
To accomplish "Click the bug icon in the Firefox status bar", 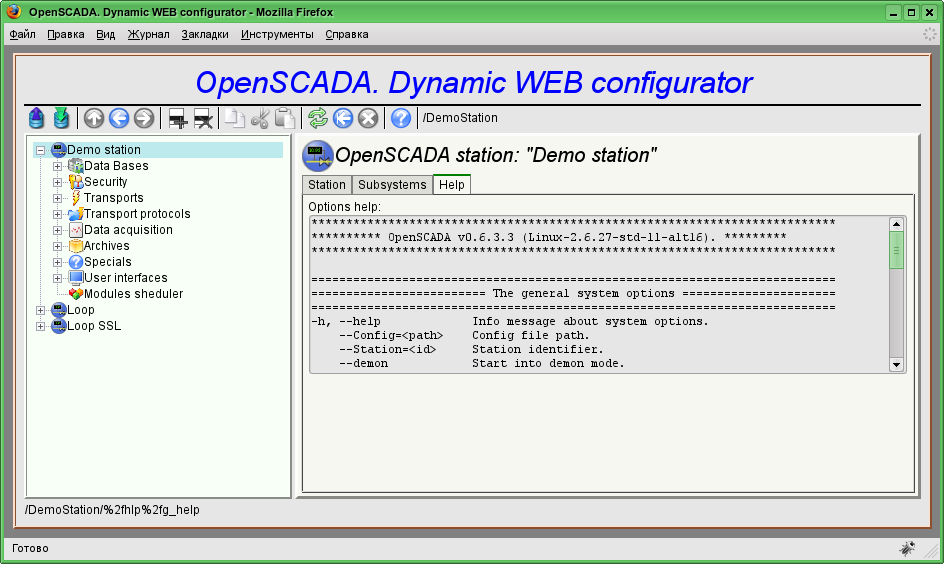I will point(907,548).
